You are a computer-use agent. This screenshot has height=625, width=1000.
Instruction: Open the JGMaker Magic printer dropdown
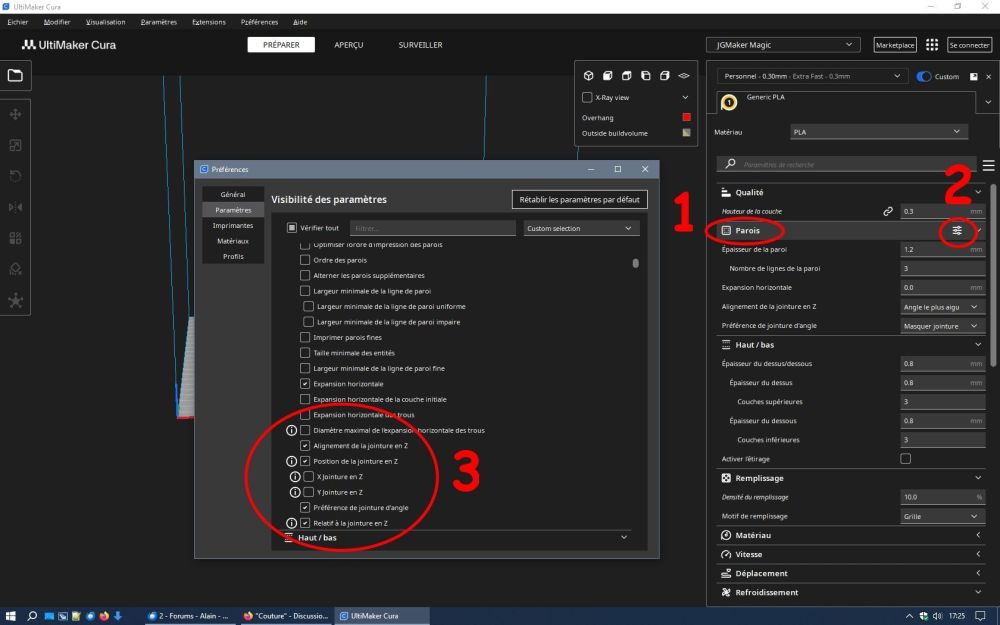click(x=783, y=45)
